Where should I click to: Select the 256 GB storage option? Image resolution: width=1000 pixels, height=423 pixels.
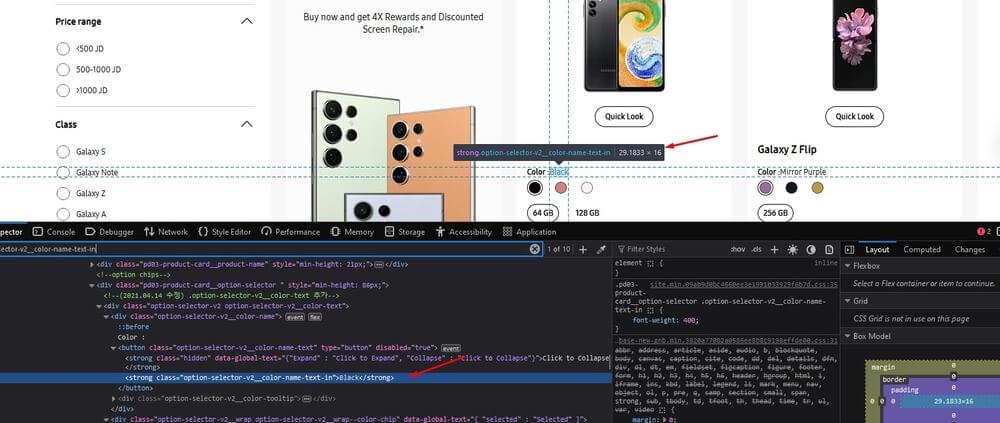(x=774, y=213)
